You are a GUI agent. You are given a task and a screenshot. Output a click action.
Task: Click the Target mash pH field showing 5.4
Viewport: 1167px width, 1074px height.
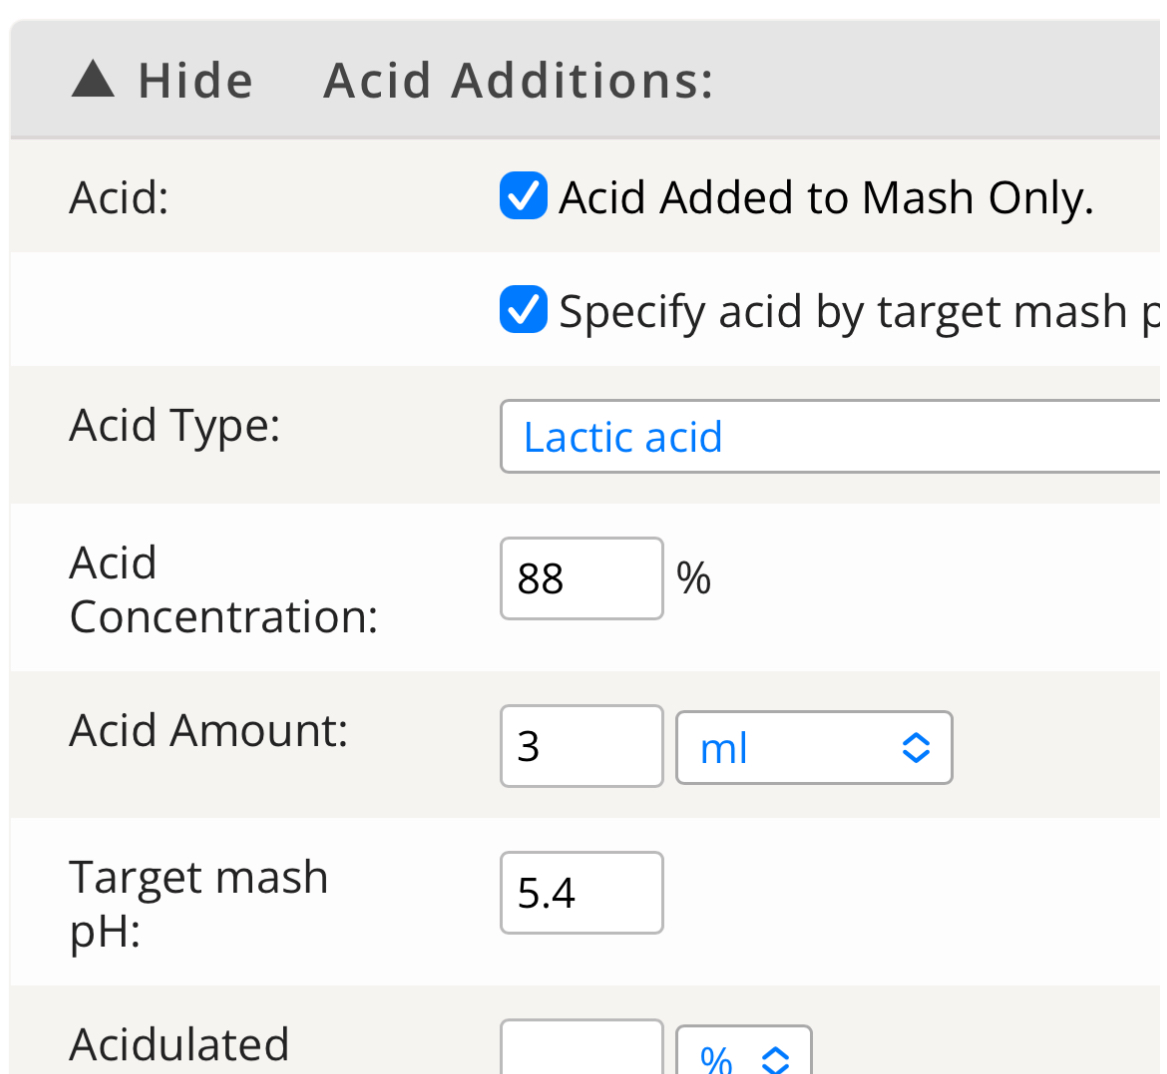(x=581, y=893)
